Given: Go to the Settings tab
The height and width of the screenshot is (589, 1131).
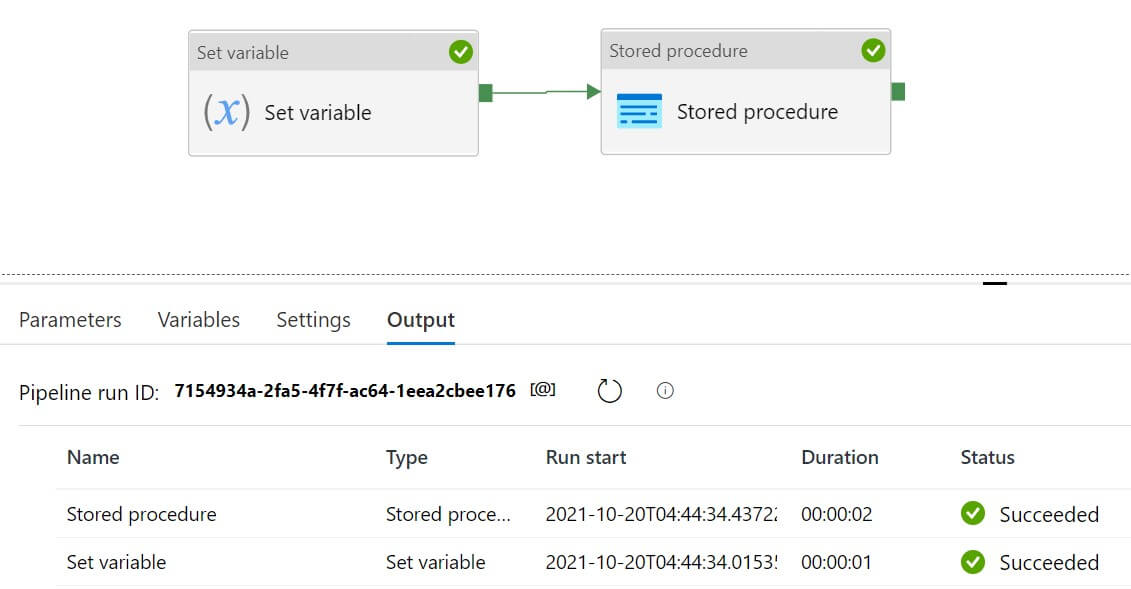Looking at the screenshot, I should pos(313,320).
